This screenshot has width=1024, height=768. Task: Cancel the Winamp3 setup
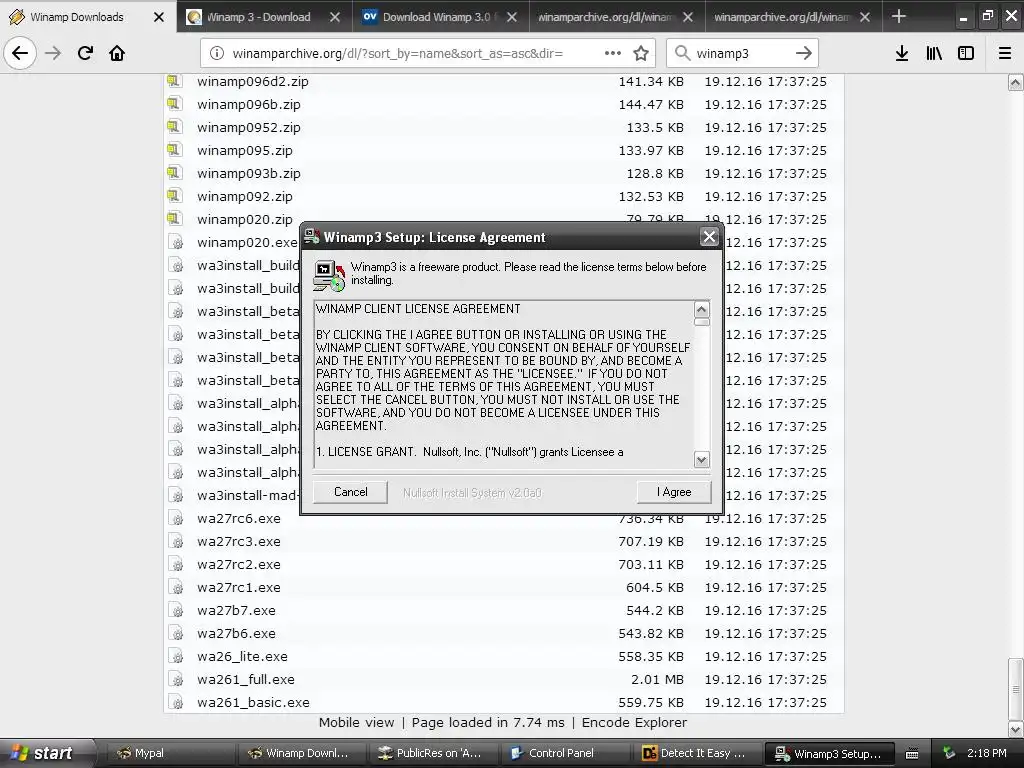(x=351, y=492)
